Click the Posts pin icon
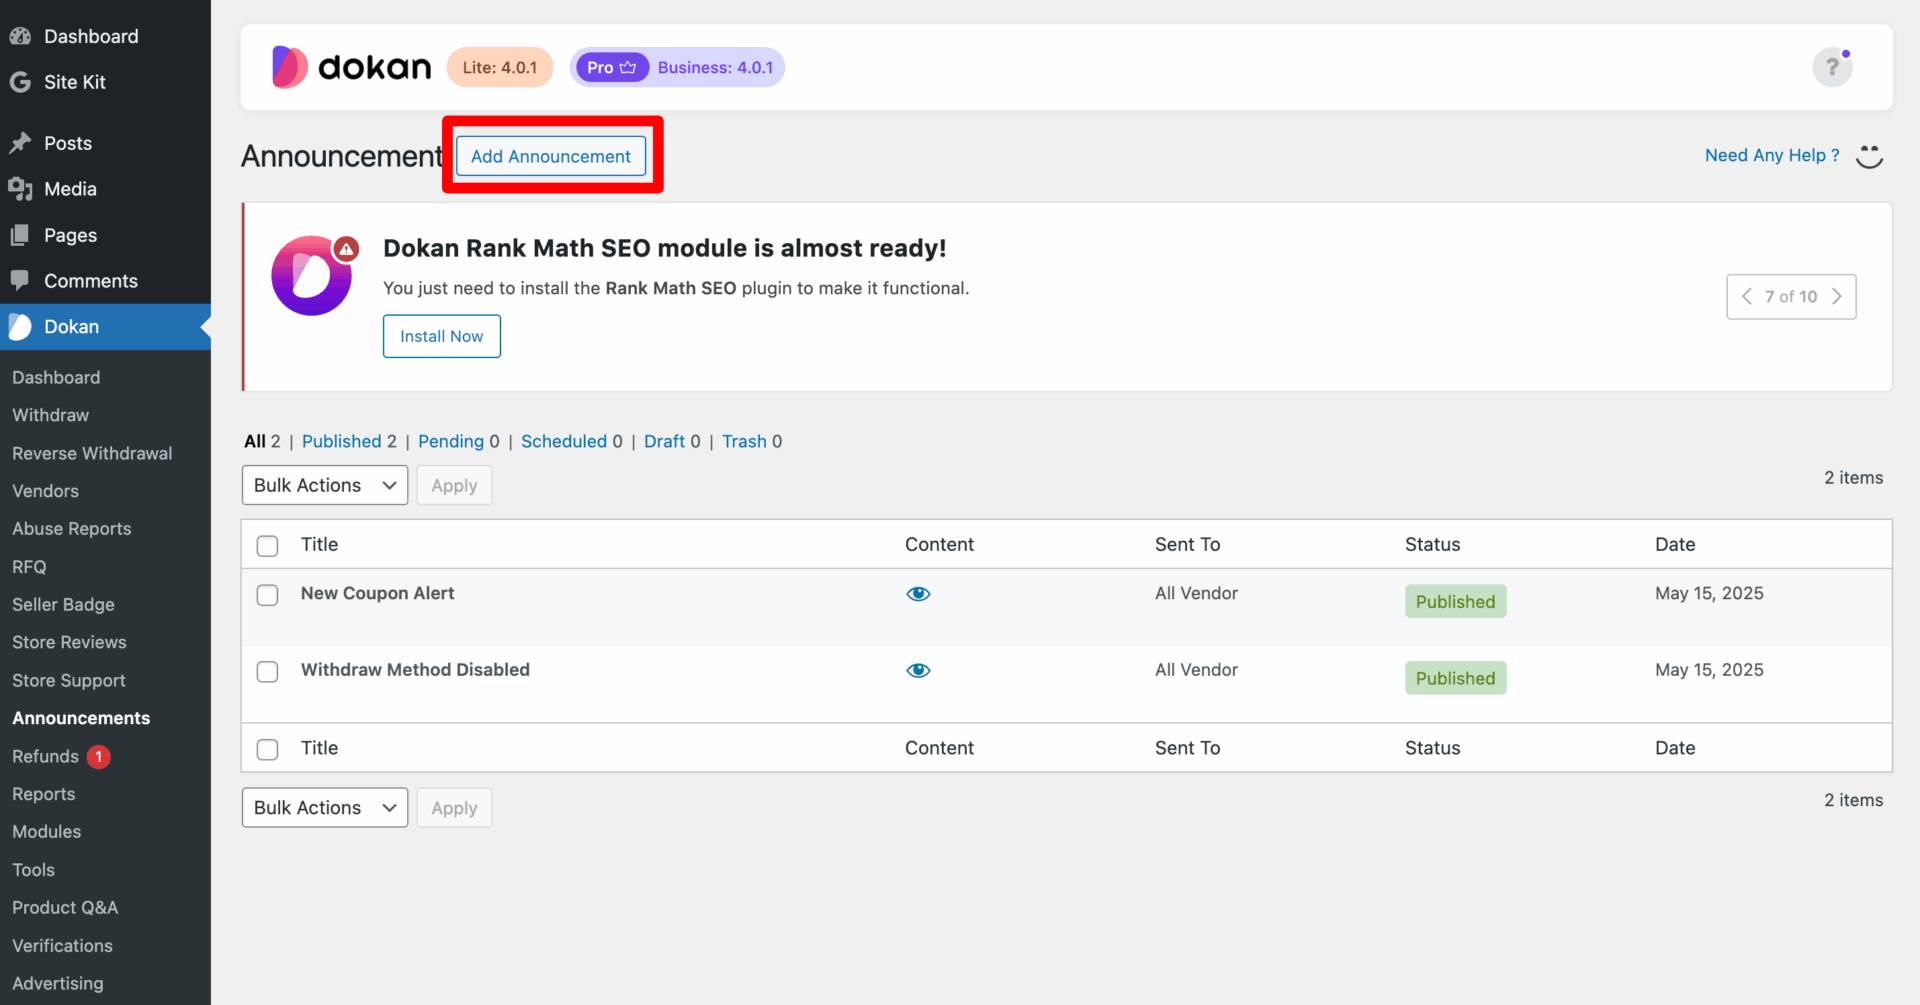 point(20,143)
